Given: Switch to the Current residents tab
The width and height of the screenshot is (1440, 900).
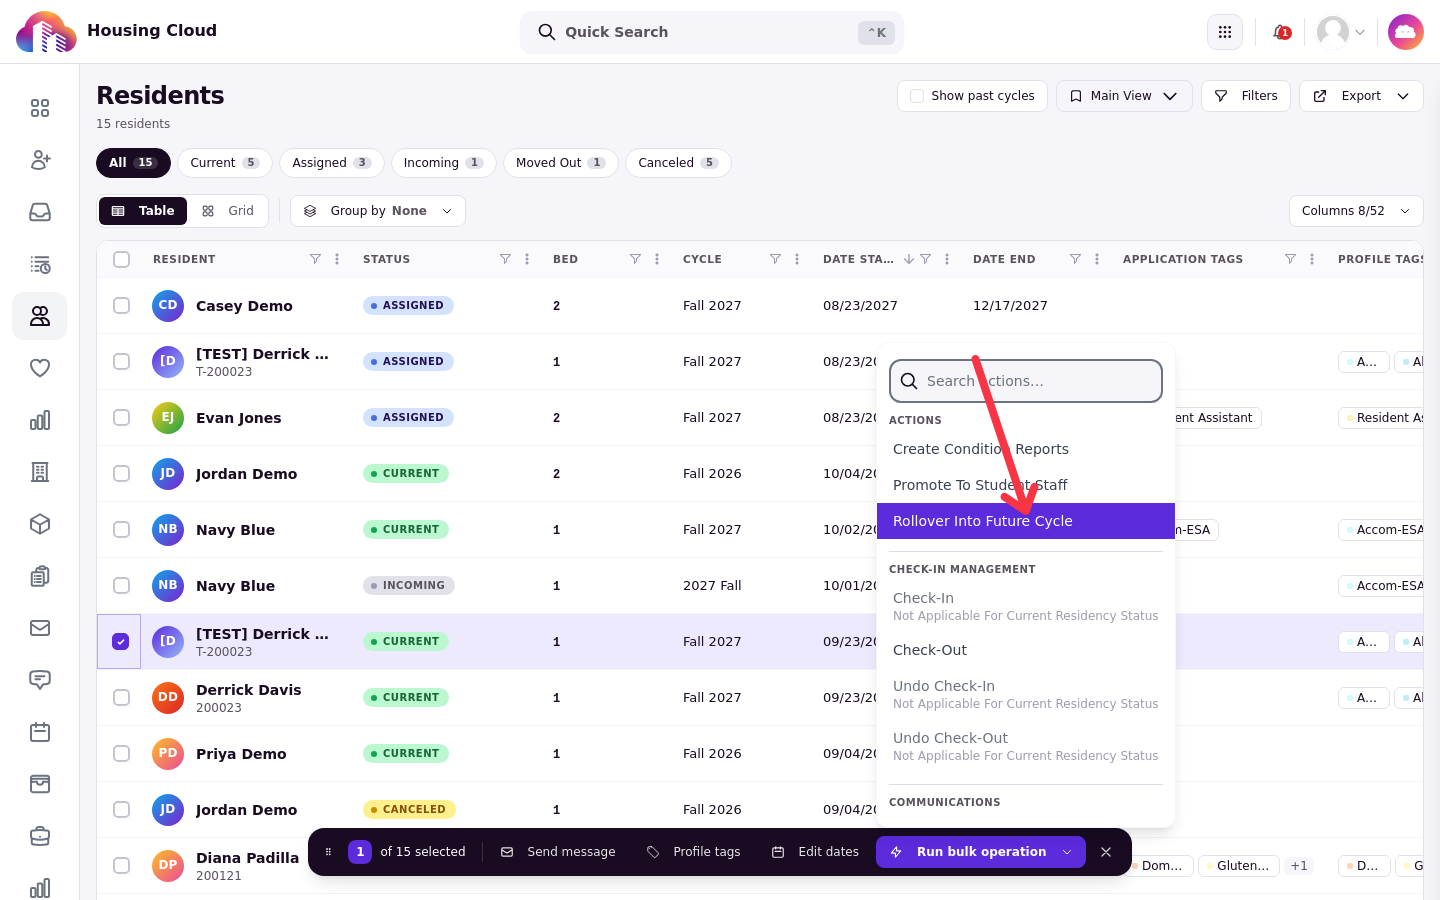Looking at the screenshot, I should (x=225, y=163).
